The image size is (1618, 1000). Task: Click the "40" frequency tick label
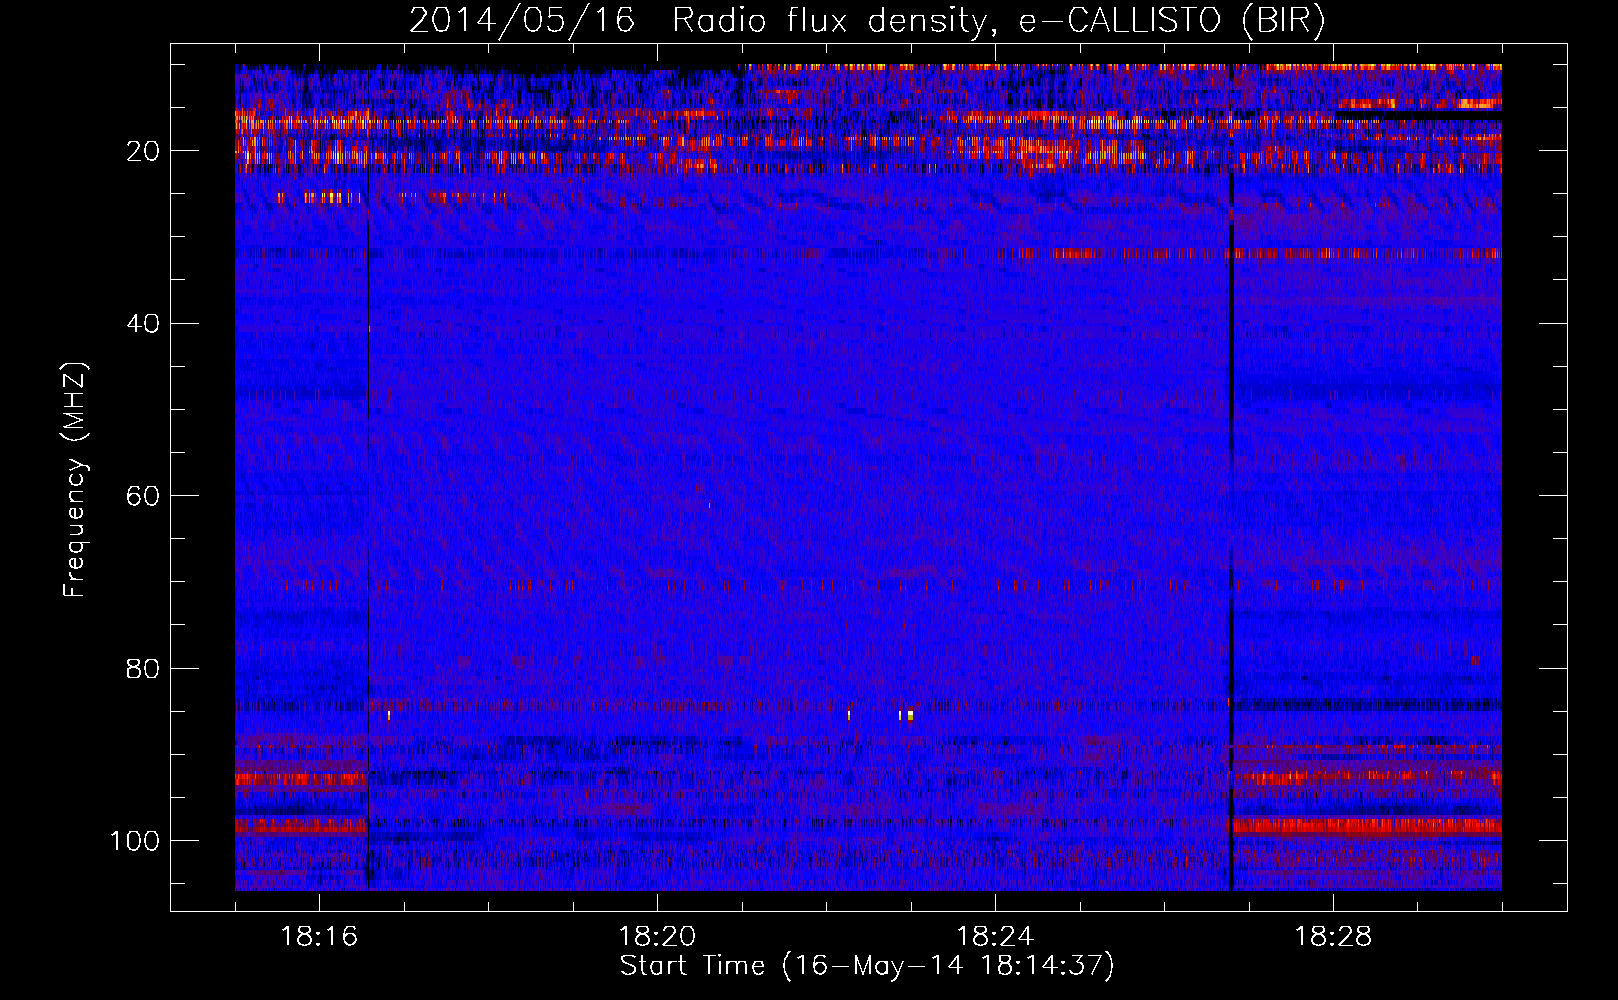point(144,324)
